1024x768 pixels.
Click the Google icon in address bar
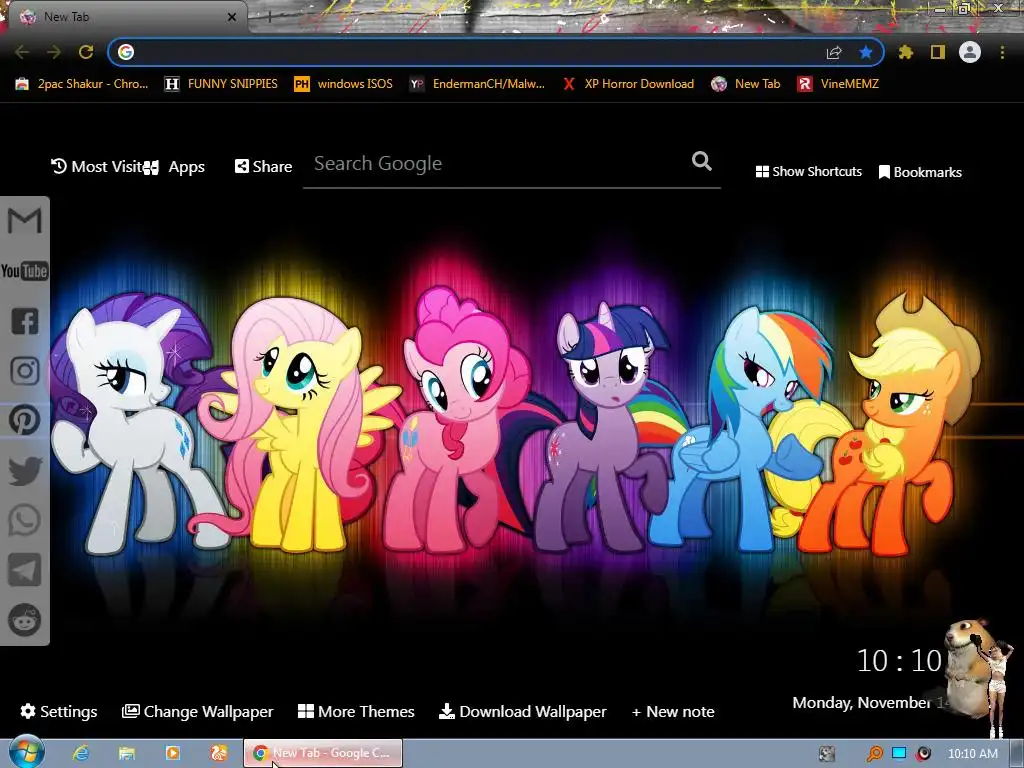pos(126,52)
